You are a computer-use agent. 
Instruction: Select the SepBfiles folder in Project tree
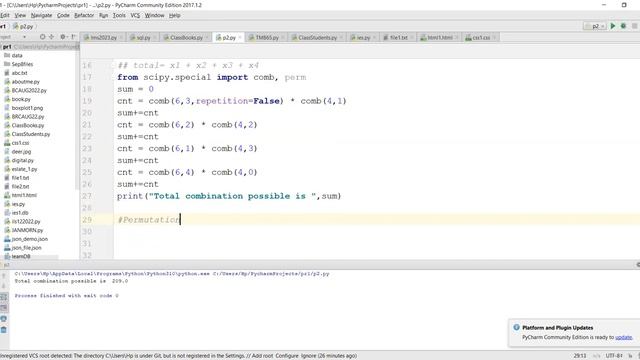pos(18,64)
